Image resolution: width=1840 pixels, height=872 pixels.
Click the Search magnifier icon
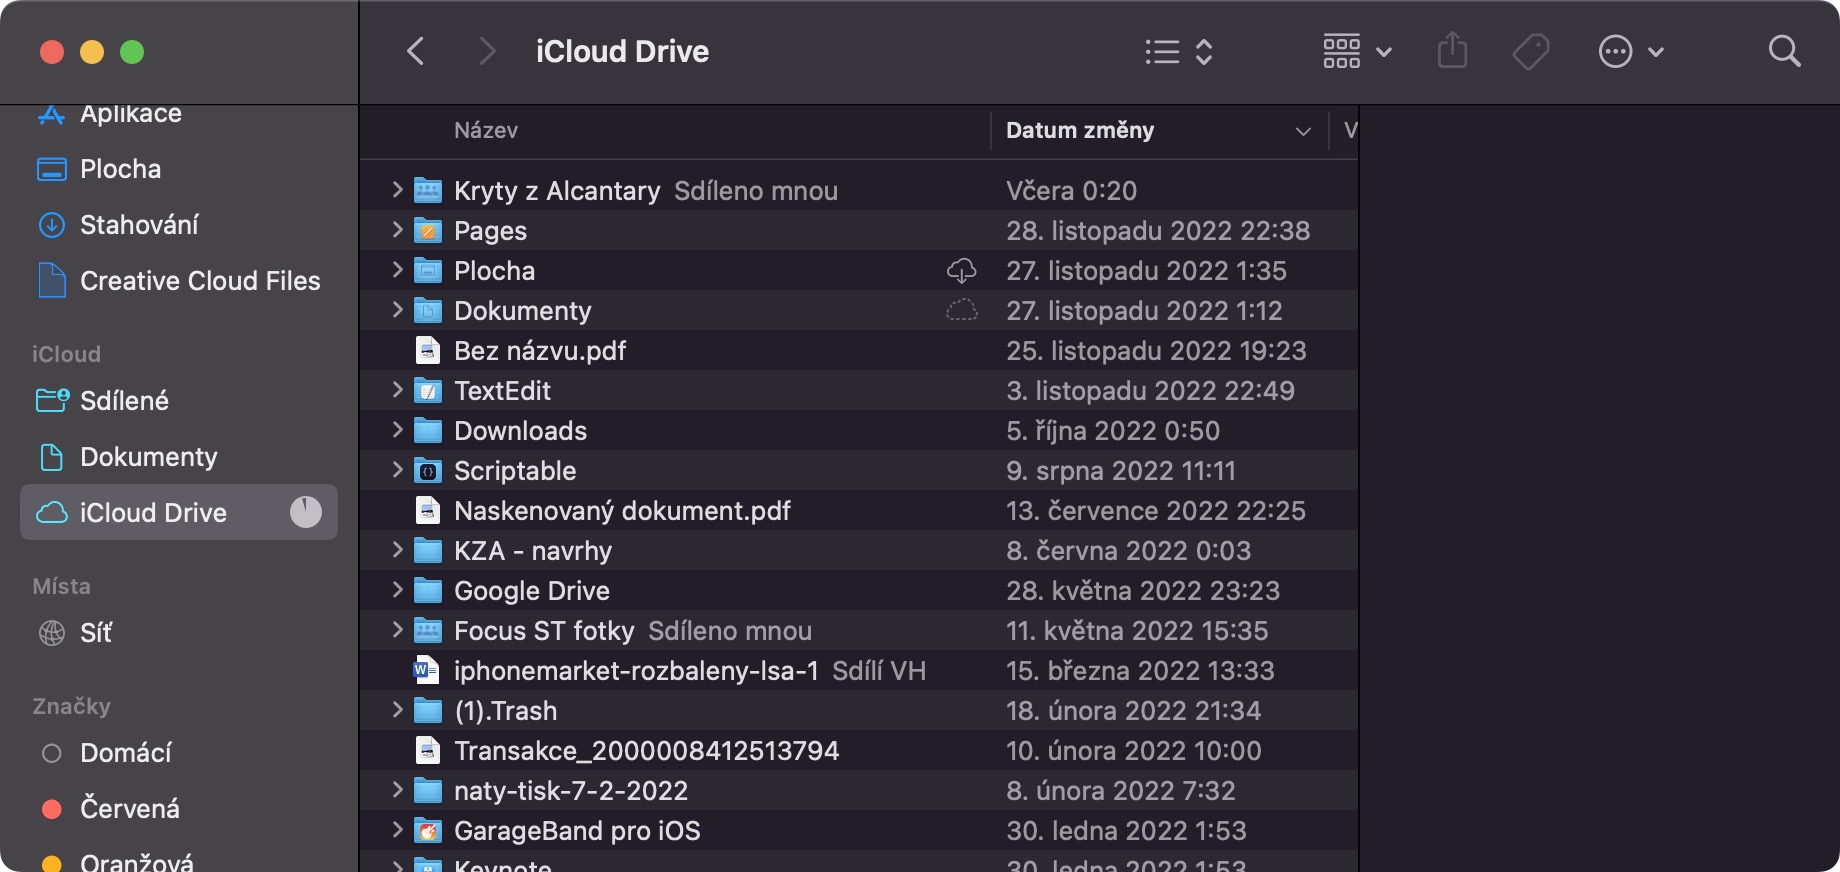(x=1784, y=51)
